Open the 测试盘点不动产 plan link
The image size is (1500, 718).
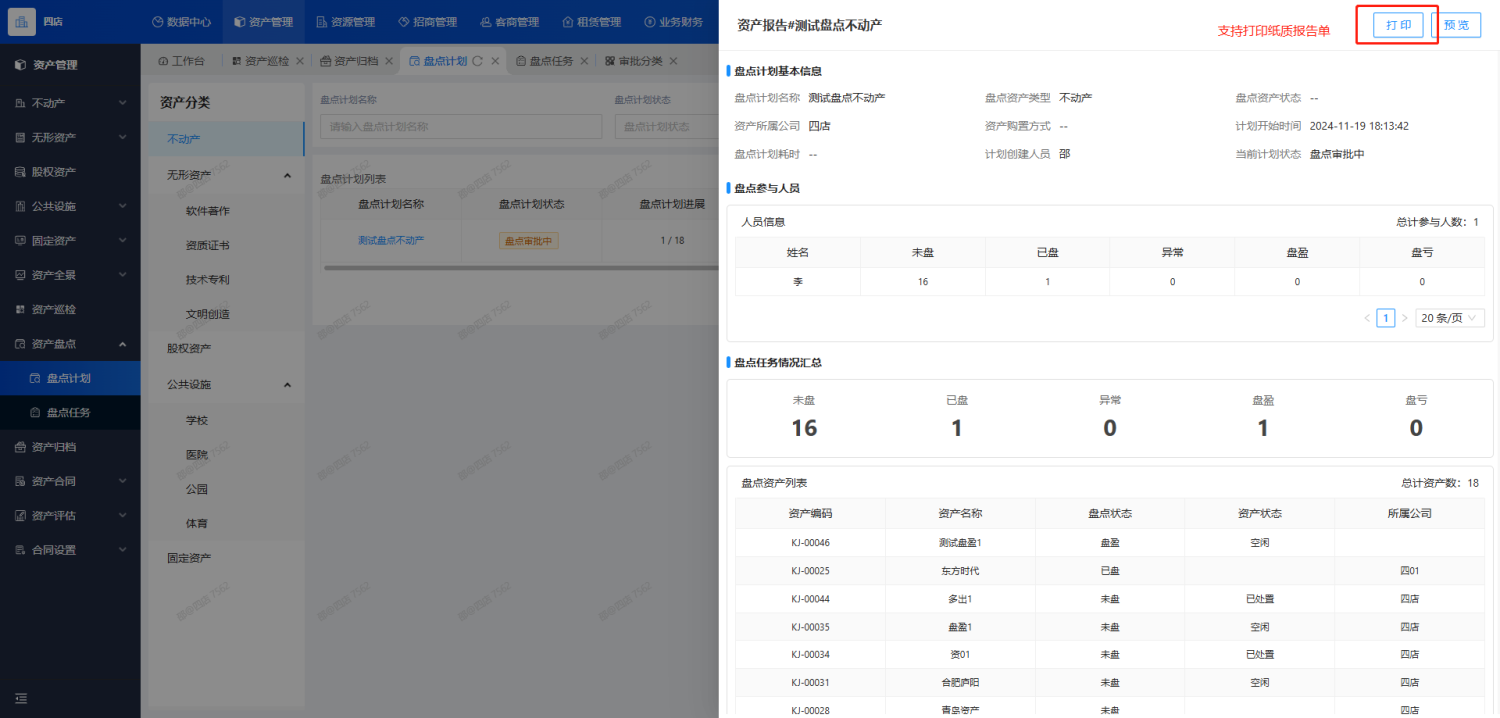pyautogui.click(x=391, y=240)
